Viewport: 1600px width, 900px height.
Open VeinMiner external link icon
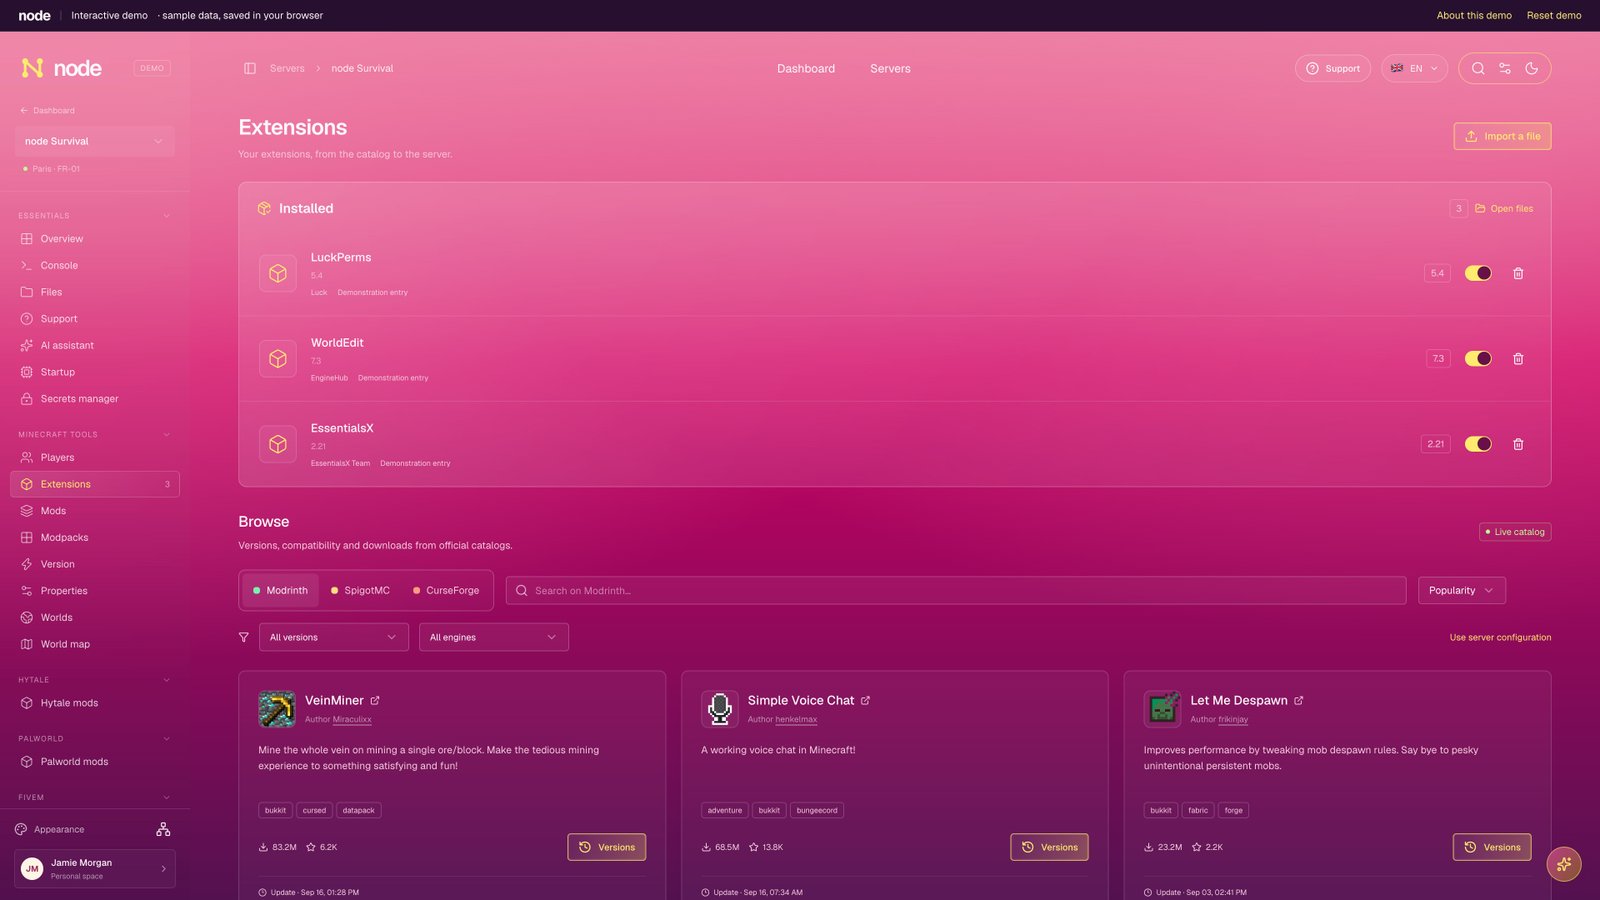coord(375,701)
